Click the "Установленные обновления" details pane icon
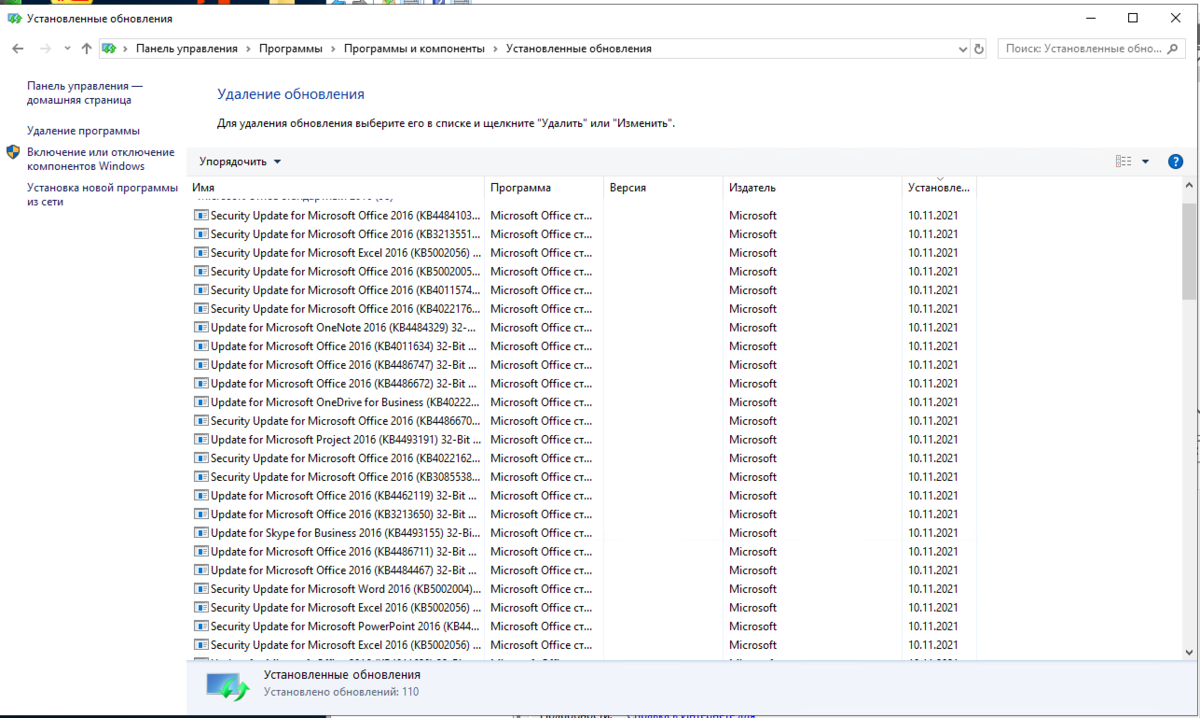 coord(226,685)
